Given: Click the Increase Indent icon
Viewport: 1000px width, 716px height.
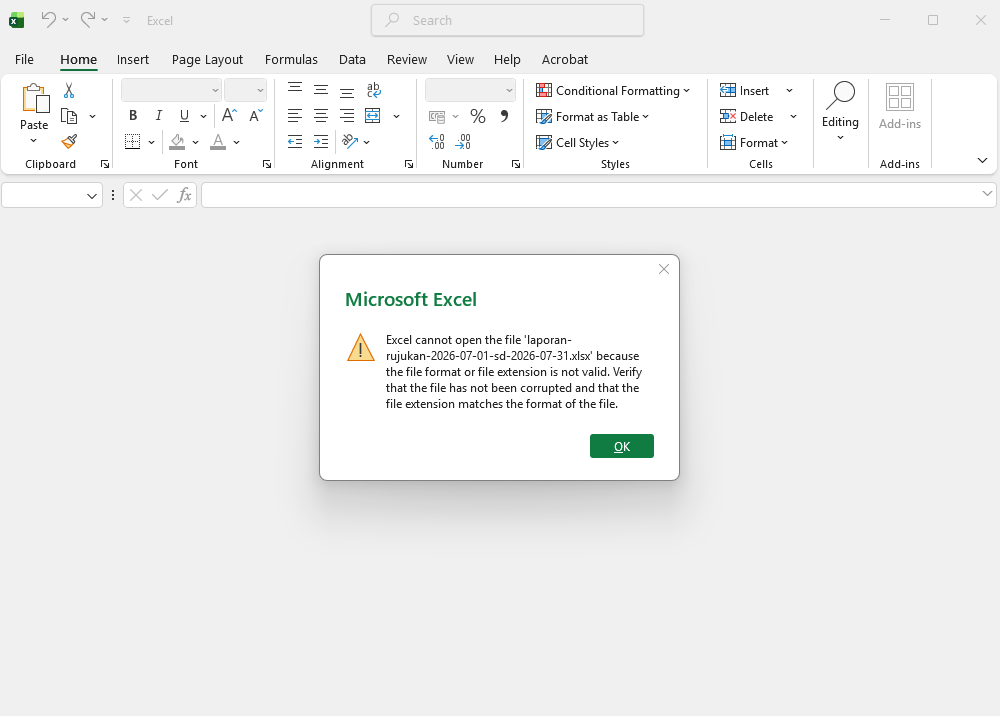Looking at the screenshot, I should pos(321,142).
